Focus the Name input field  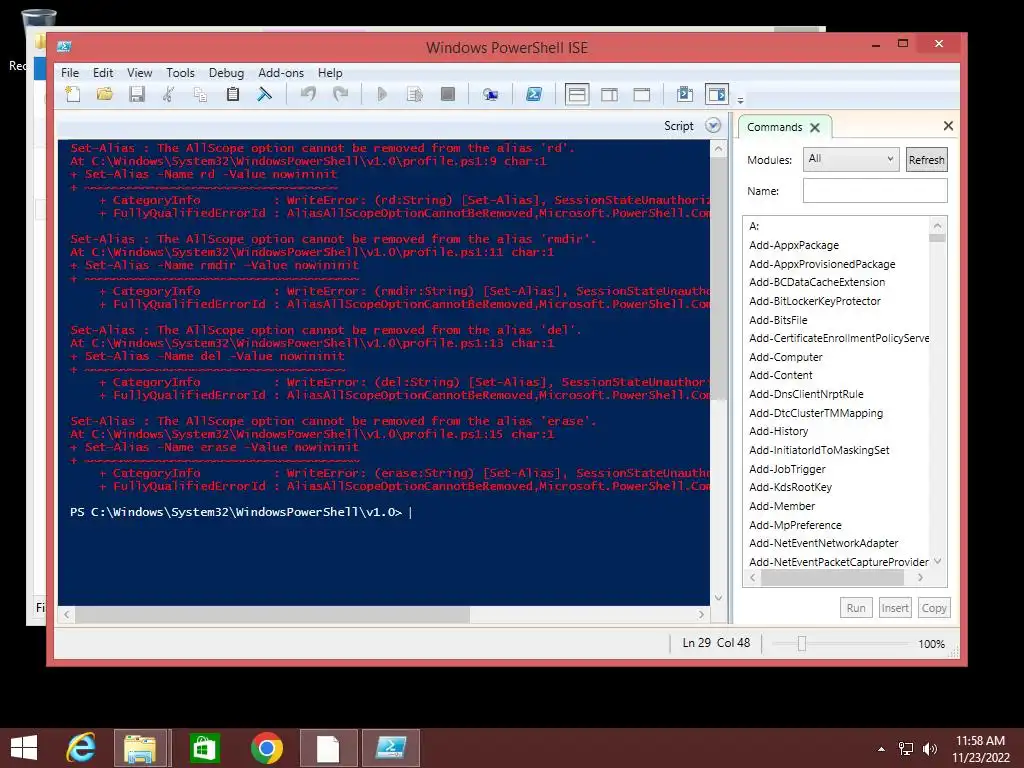pyautogui.click(x=875, y=191)
